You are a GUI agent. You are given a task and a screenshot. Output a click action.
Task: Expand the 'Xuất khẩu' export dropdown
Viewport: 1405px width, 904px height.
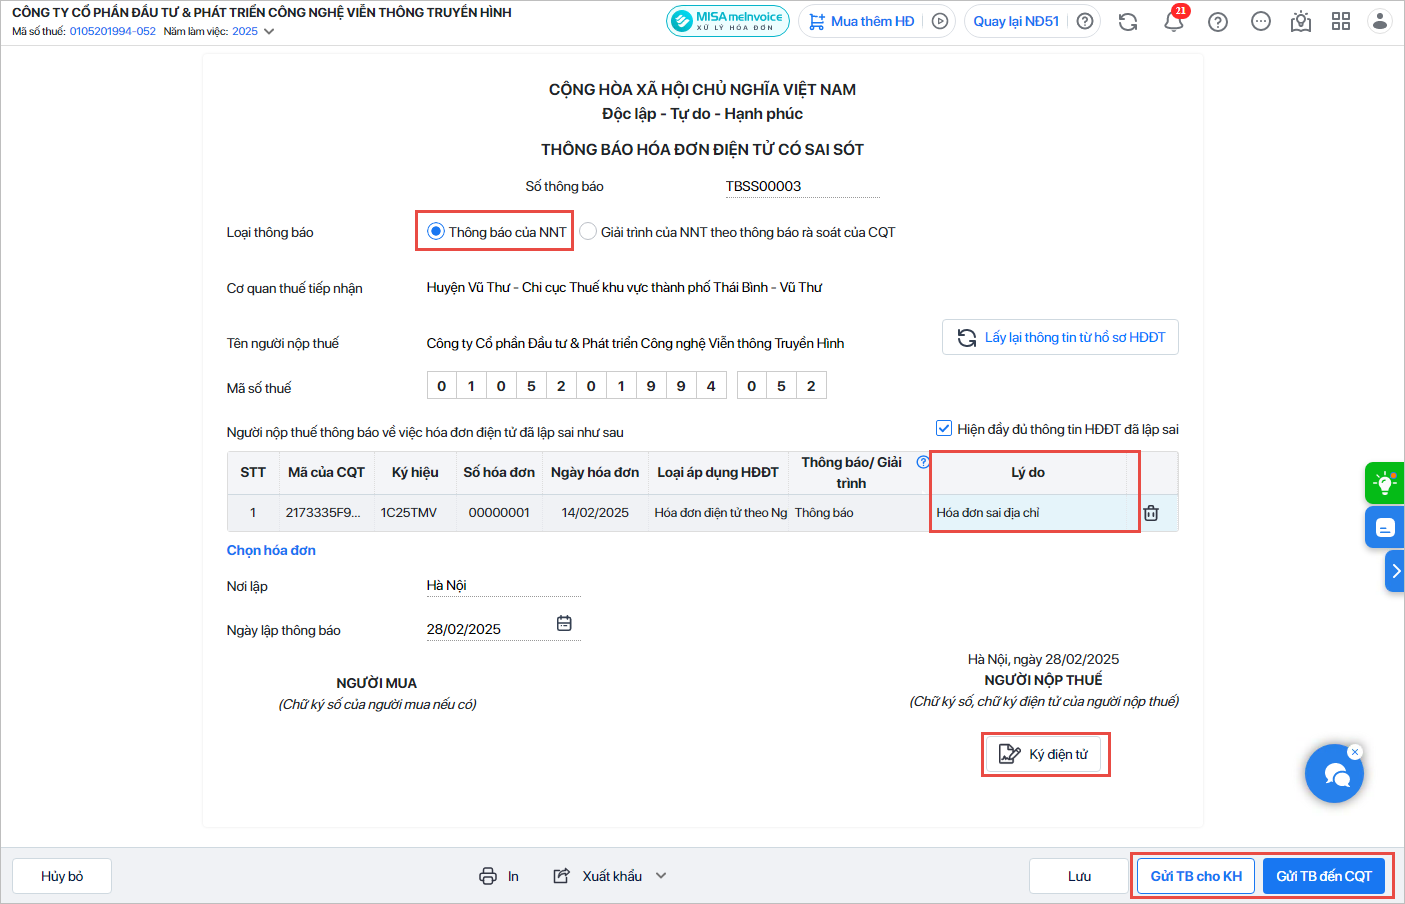pyautogui.click(x=661, y=876)
